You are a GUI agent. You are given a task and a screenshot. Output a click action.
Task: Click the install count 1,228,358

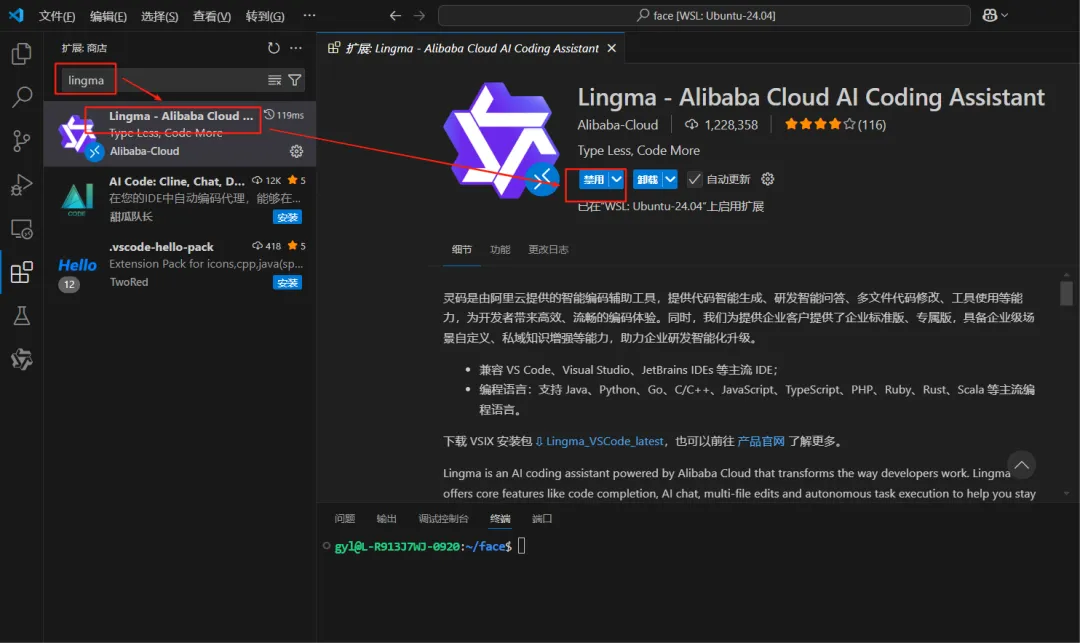721,125
